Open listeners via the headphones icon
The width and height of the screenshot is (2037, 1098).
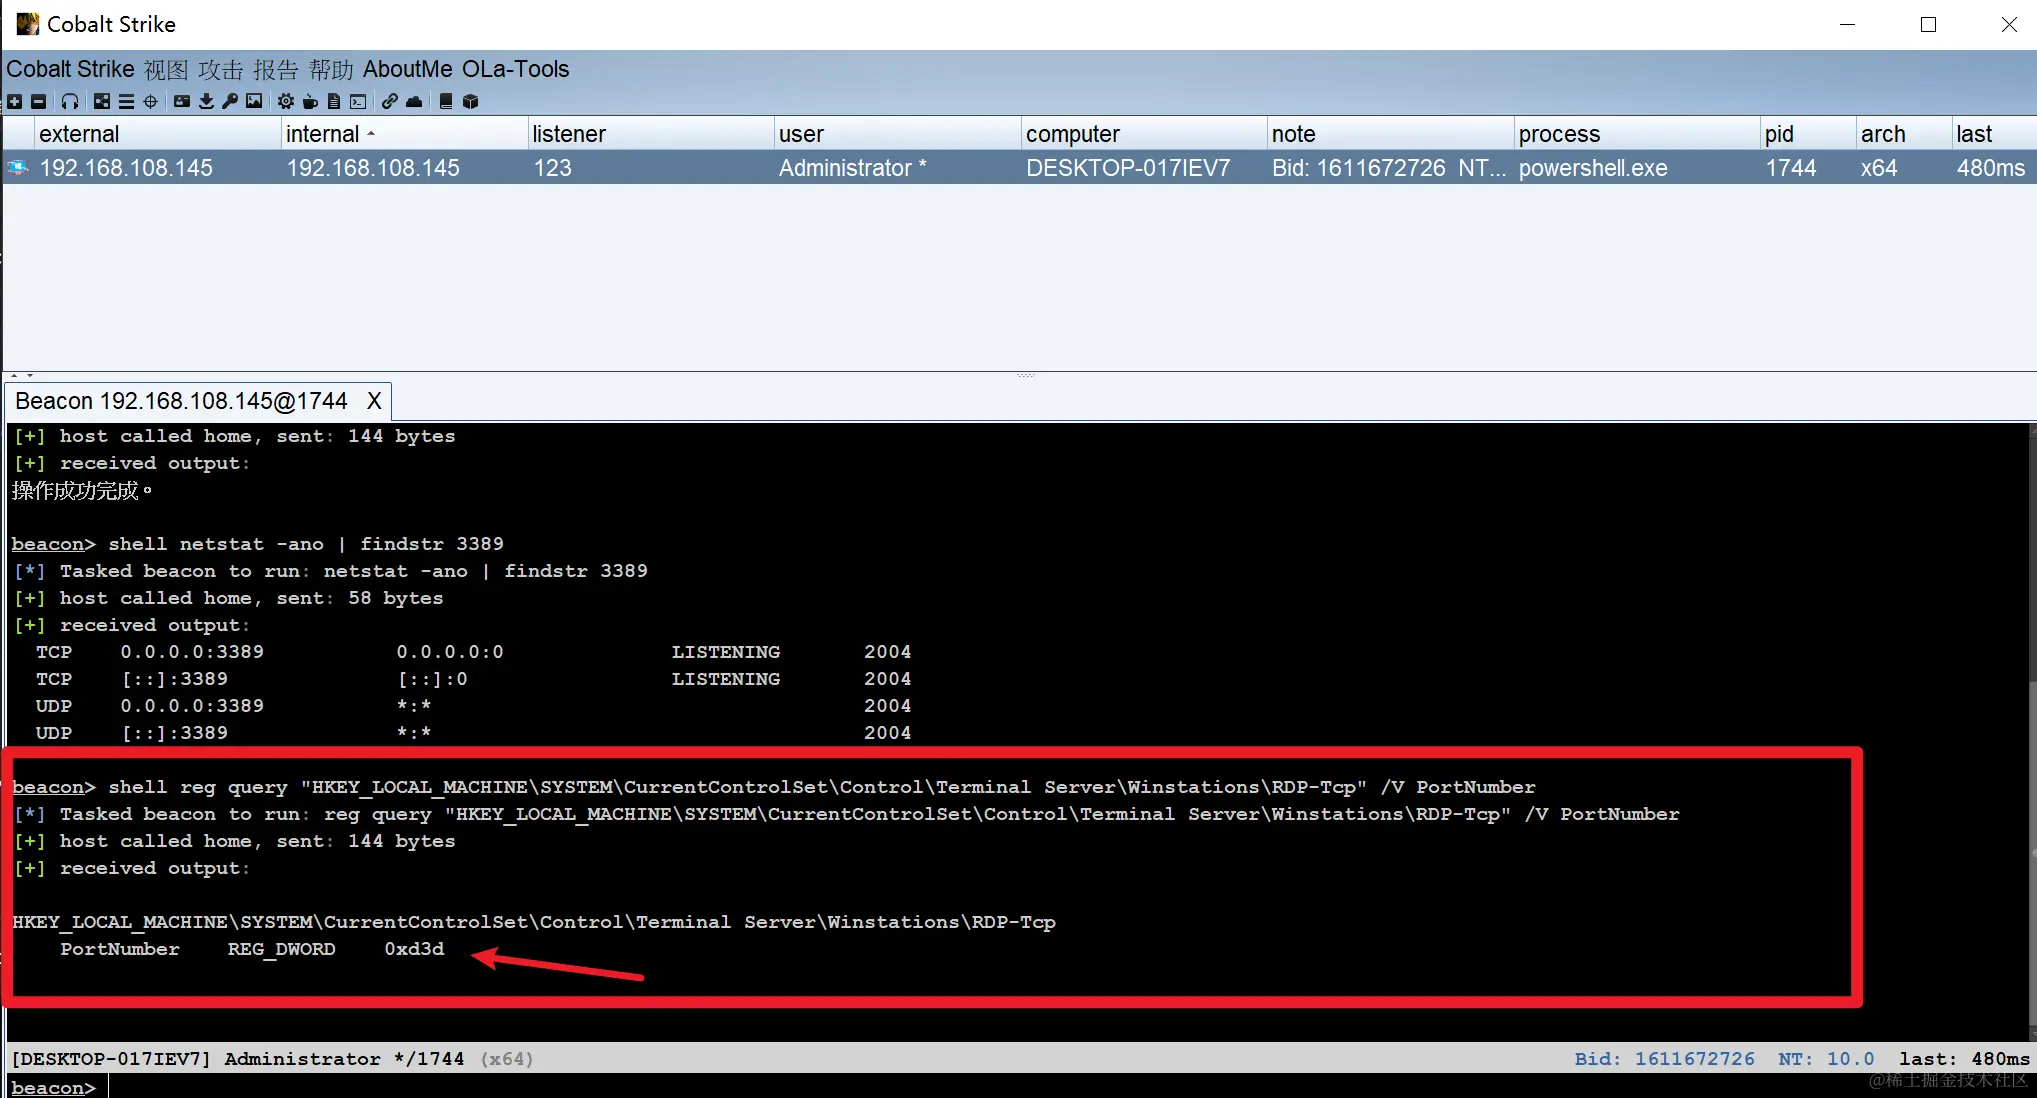[x=70, y=101]
